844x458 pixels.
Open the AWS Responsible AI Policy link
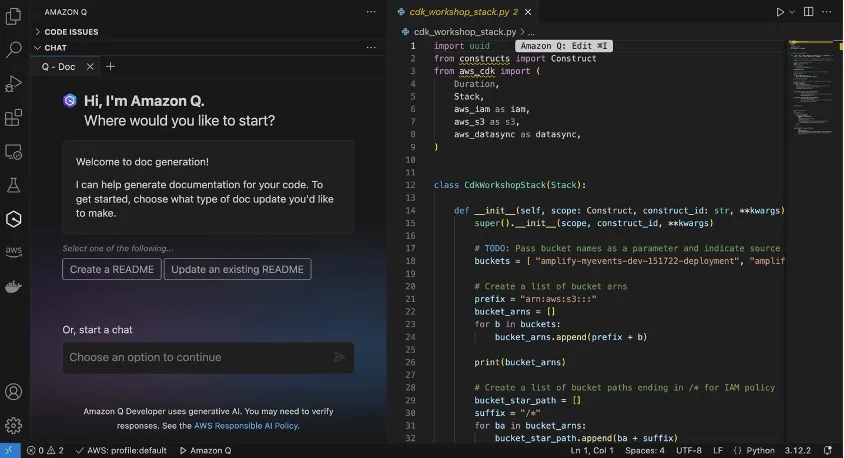click(x=245, y=426)
